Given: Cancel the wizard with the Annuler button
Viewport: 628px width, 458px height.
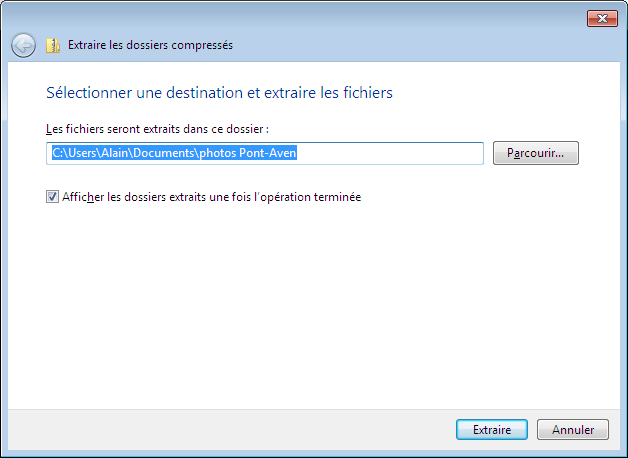Looking at the screenshot, I should [x=573, y=430].
